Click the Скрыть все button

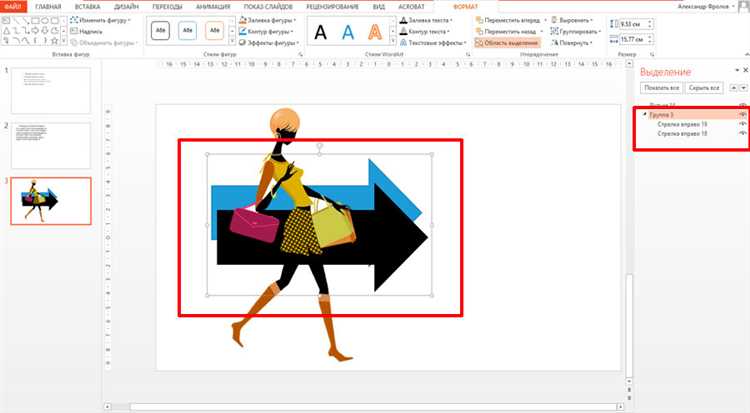704,88
